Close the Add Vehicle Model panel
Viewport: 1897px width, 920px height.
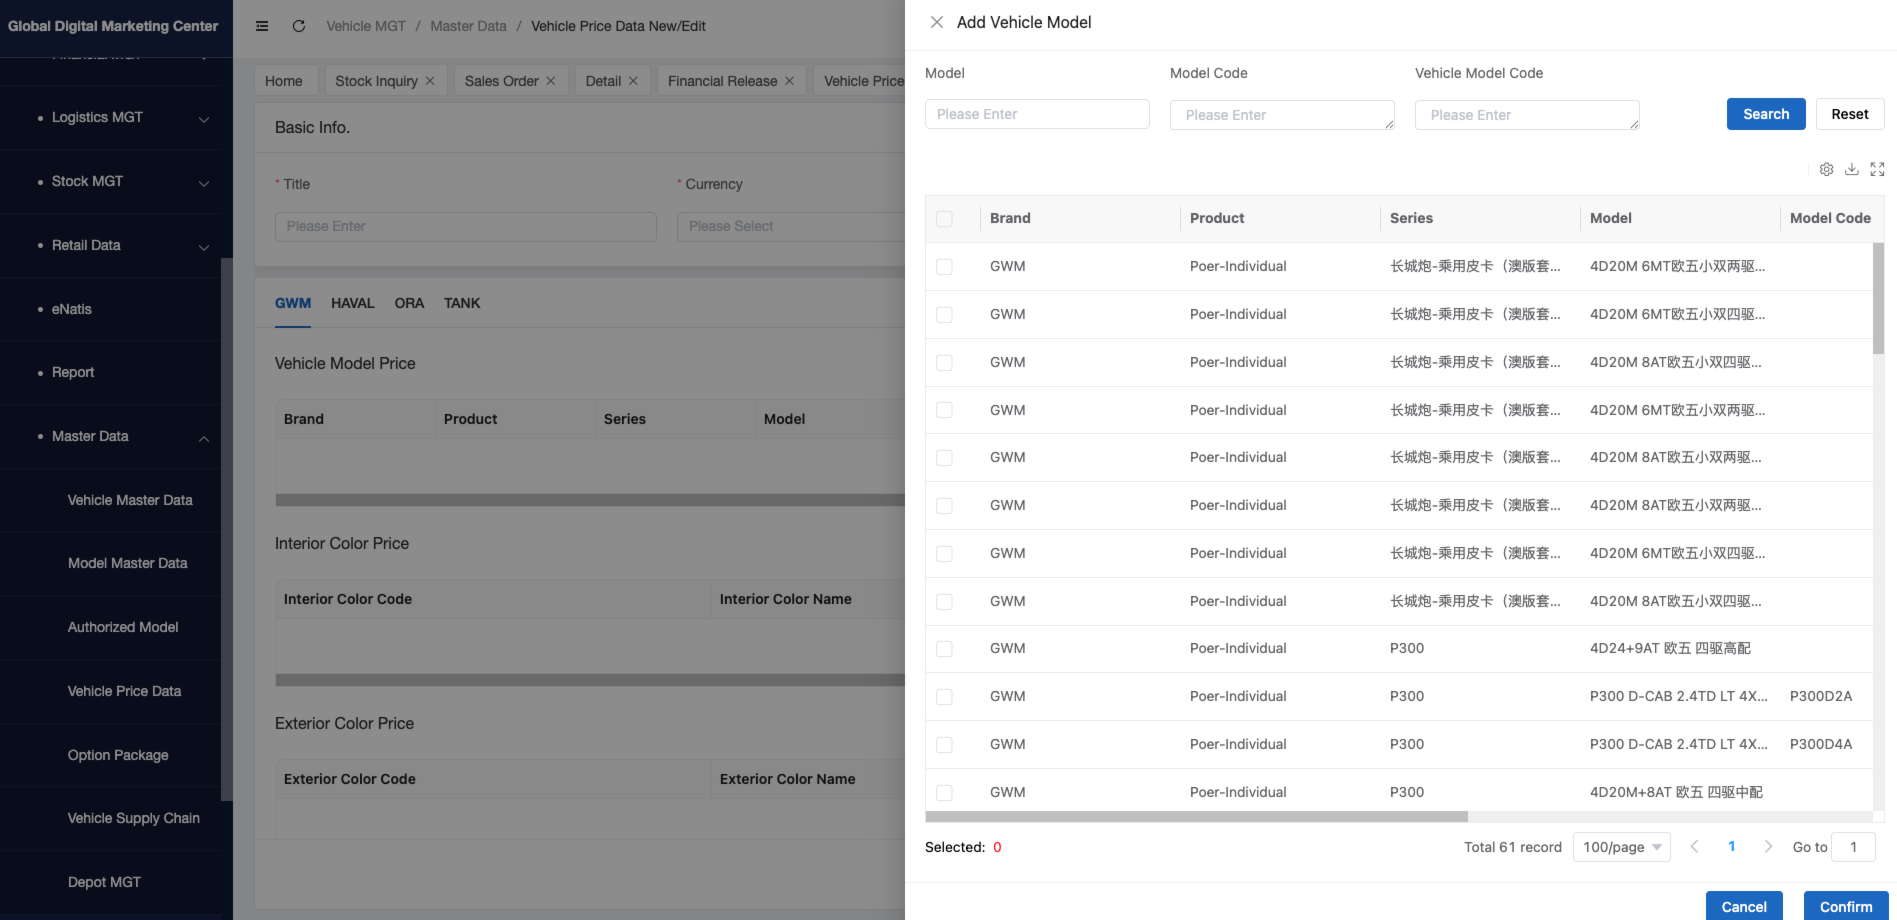tap(936, 22)
